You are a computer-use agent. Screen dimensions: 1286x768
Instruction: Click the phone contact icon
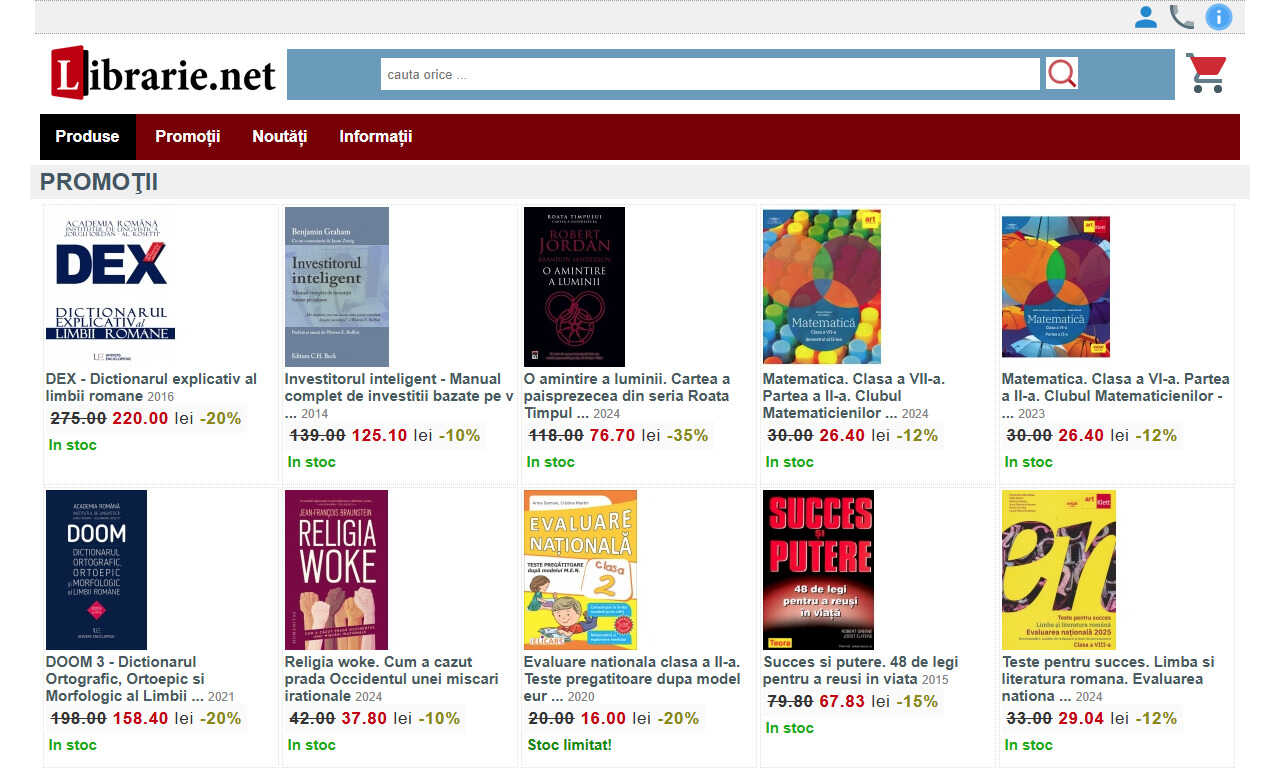(x=1182, y=17)
